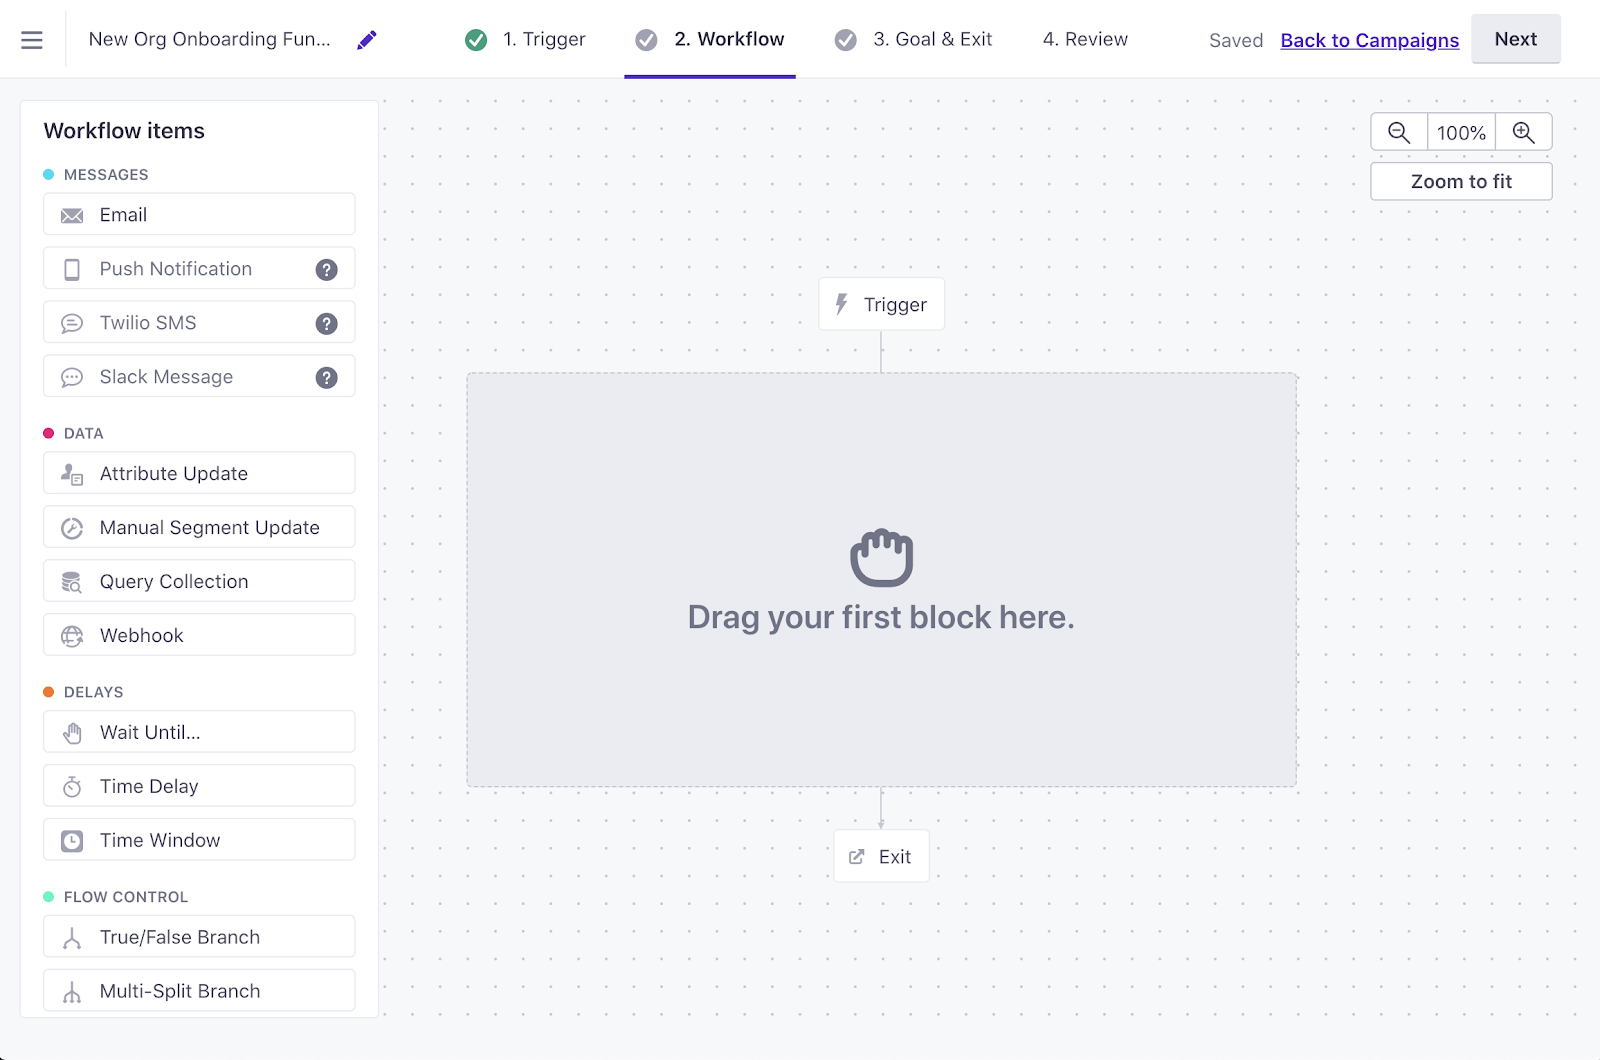Click the DATA section heading
The width and height of the screenshot is (1600, 1060).
(84, 434)
